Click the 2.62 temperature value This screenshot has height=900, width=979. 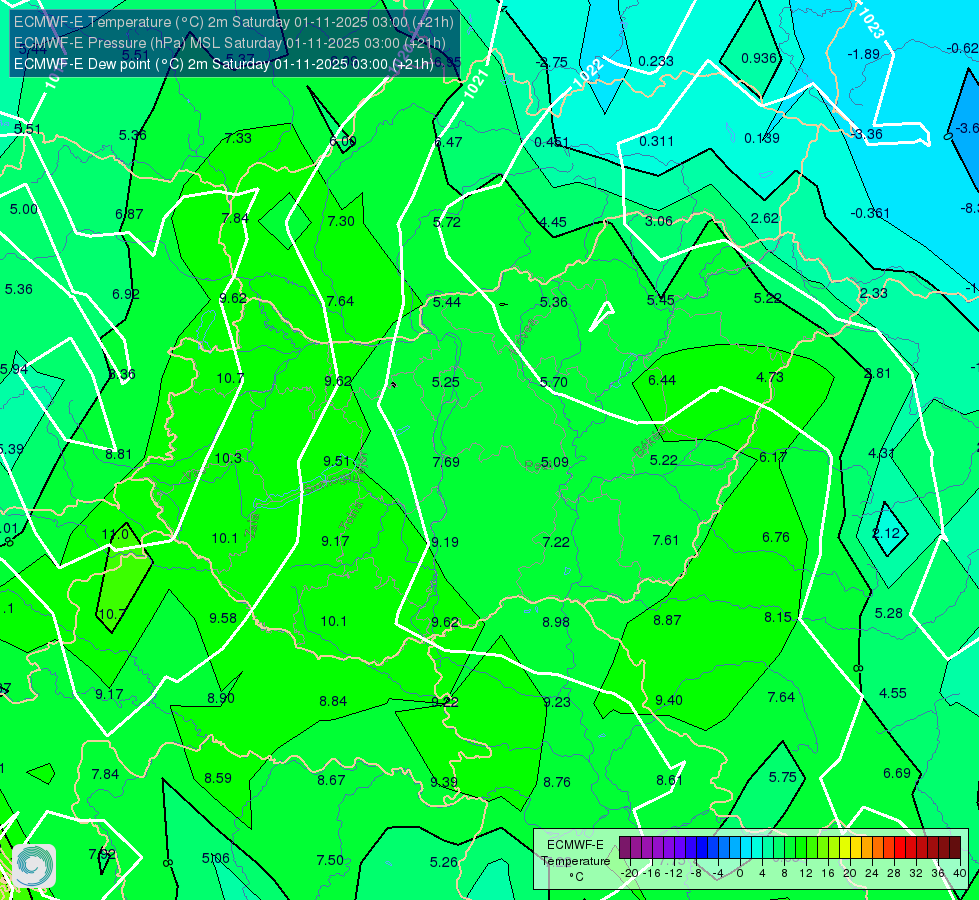click(765, 218)
